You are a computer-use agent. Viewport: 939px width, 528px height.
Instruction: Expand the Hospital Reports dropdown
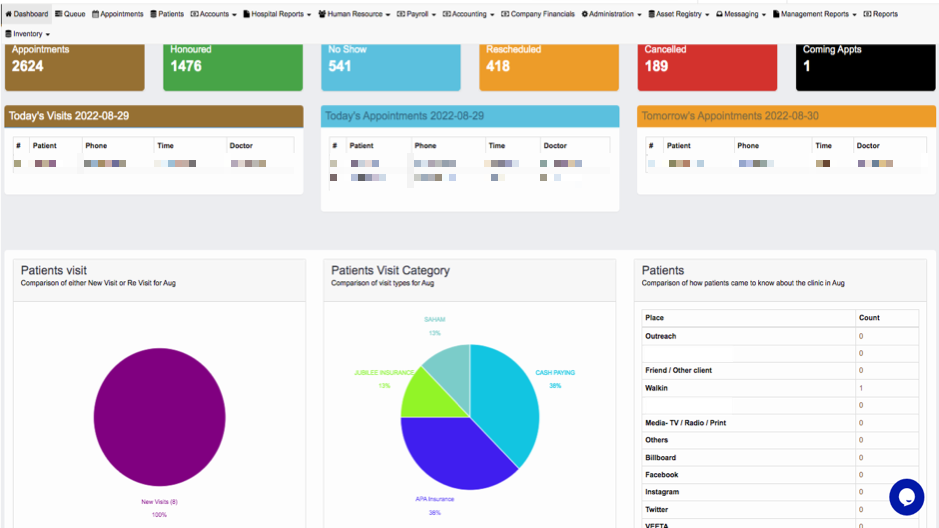coord(277,14)
